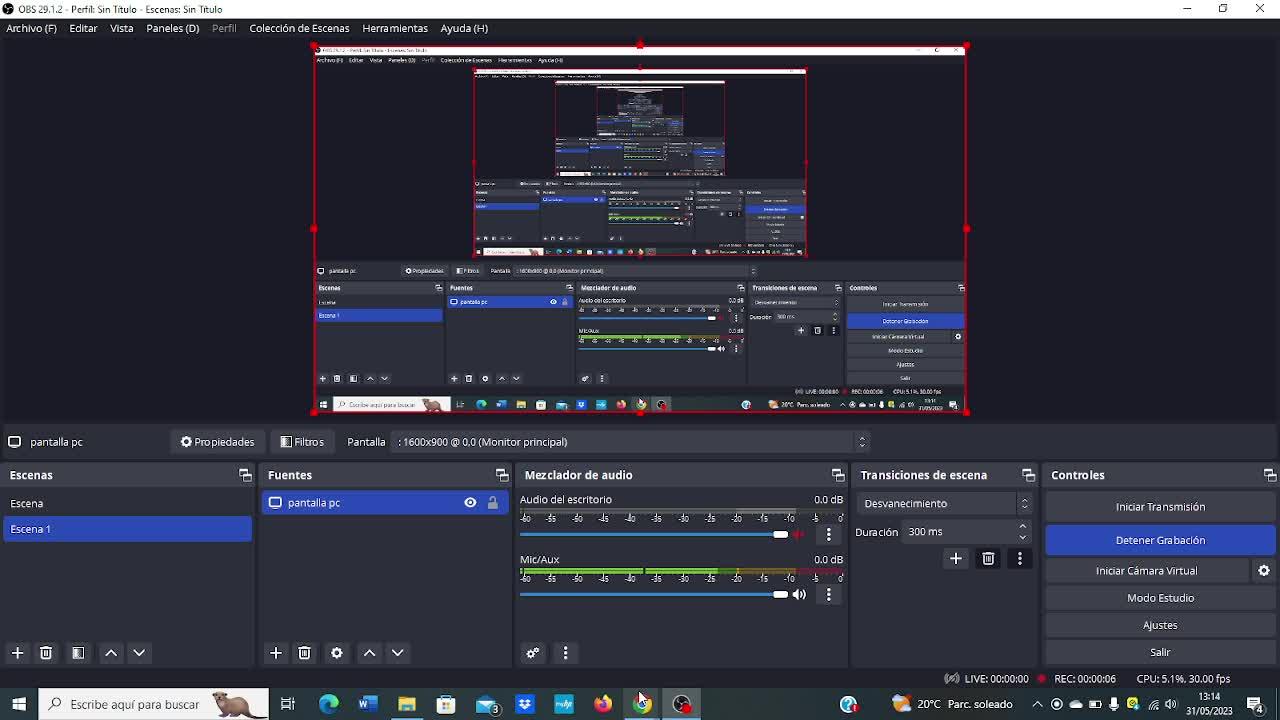Screen dimensions: 1280x720
Task: Unmute the Audio del escritorio channel
Action: 799,535
